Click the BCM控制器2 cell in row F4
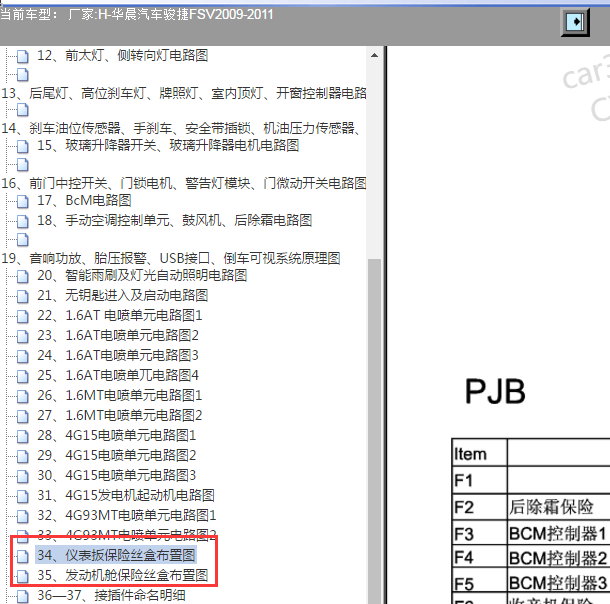This screenshot has width=610, height=604. 559,558
